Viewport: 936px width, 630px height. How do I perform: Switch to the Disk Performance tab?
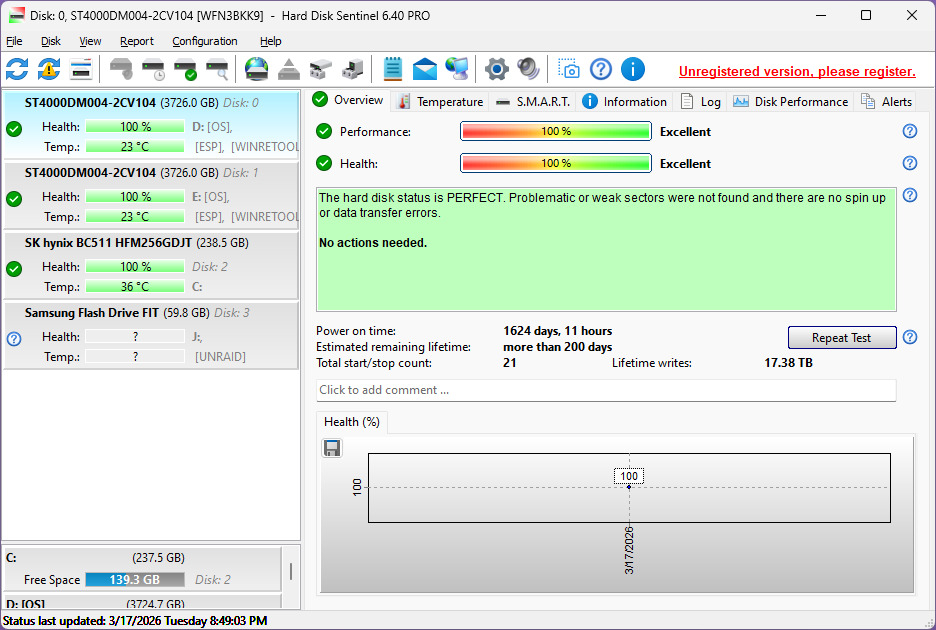tap(790, 102)
